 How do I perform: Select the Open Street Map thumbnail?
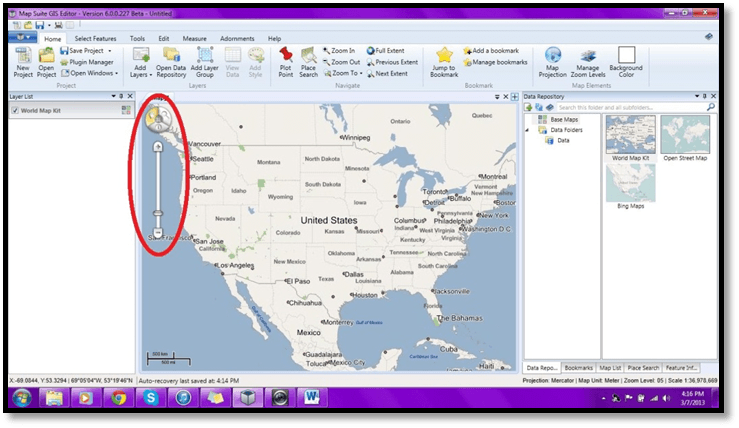click(x=685, y=137)
